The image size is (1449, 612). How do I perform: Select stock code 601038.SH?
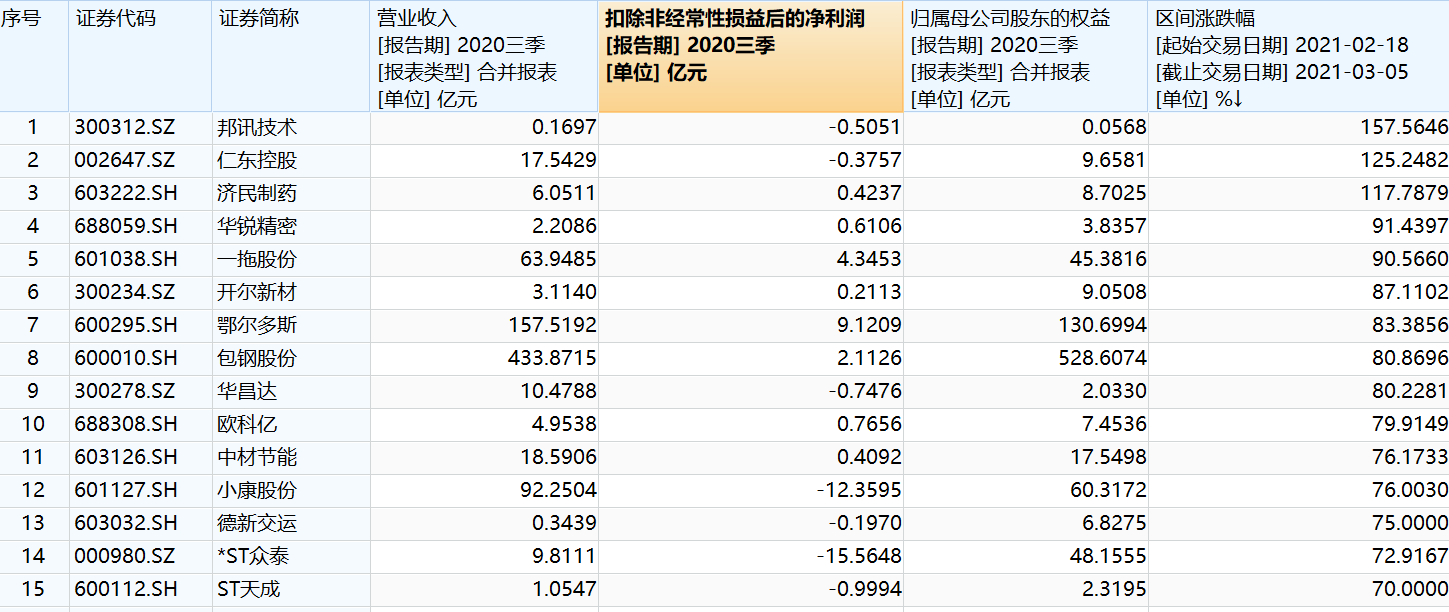[125, 260]
